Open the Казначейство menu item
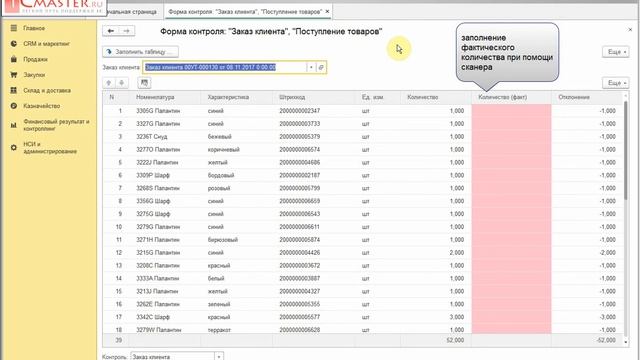Viewport: 640px width, 360px height. point(42,106)
